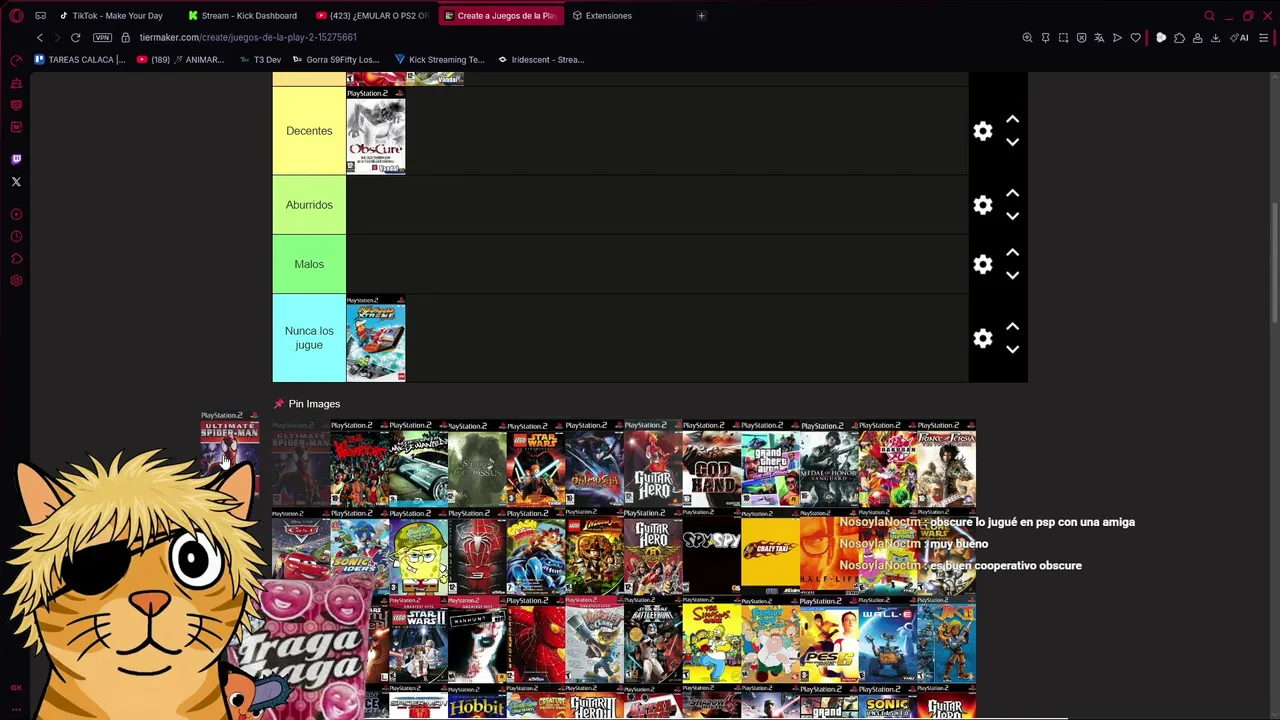Screen dimensions: 1280x720
Task: Open ad blocker shield icon
Action: coord(1081,38)
